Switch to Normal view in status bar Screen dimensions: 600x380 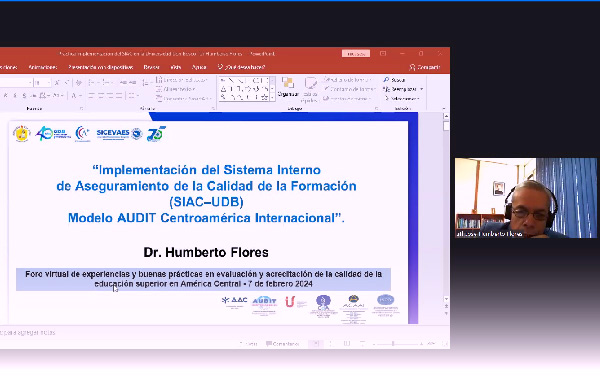(316, 344)
